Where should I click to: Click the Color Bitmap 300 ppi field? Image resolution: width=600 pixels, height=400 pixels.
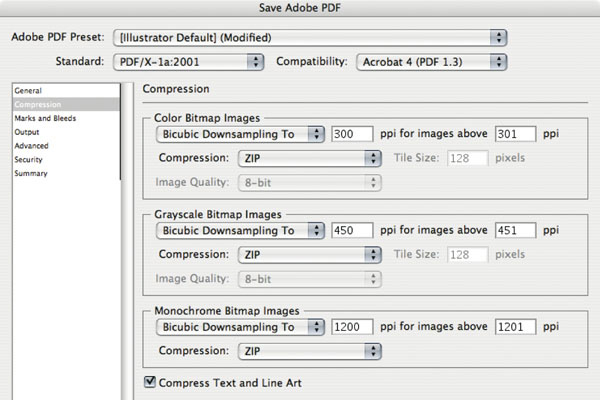(352, 134)
